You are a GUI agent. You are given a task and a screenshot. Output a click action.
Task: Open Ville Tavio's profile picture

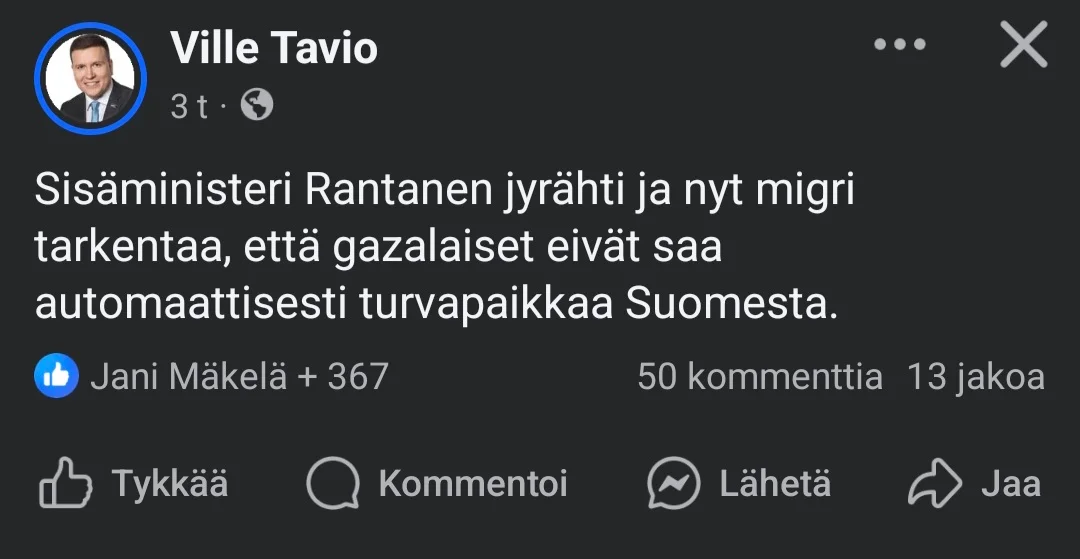click(90, 78)
